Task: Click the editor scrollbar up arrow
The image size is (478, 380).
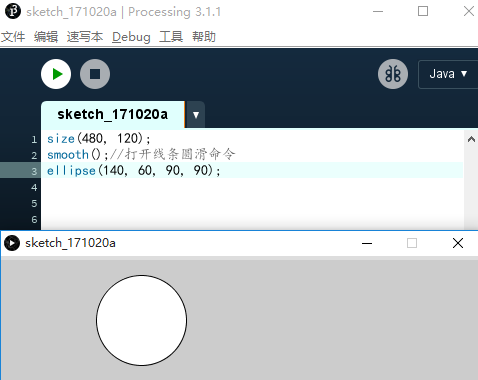Action: coord(471,139)
